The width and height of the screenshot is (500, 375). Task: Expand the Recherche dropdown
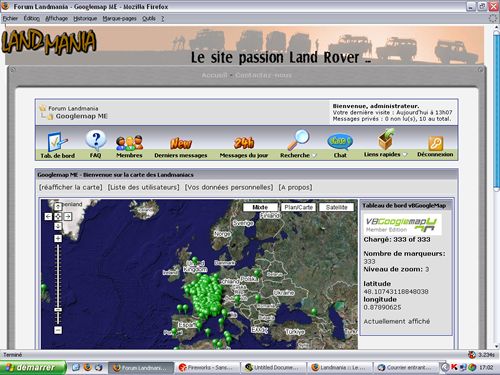point(314,155)
